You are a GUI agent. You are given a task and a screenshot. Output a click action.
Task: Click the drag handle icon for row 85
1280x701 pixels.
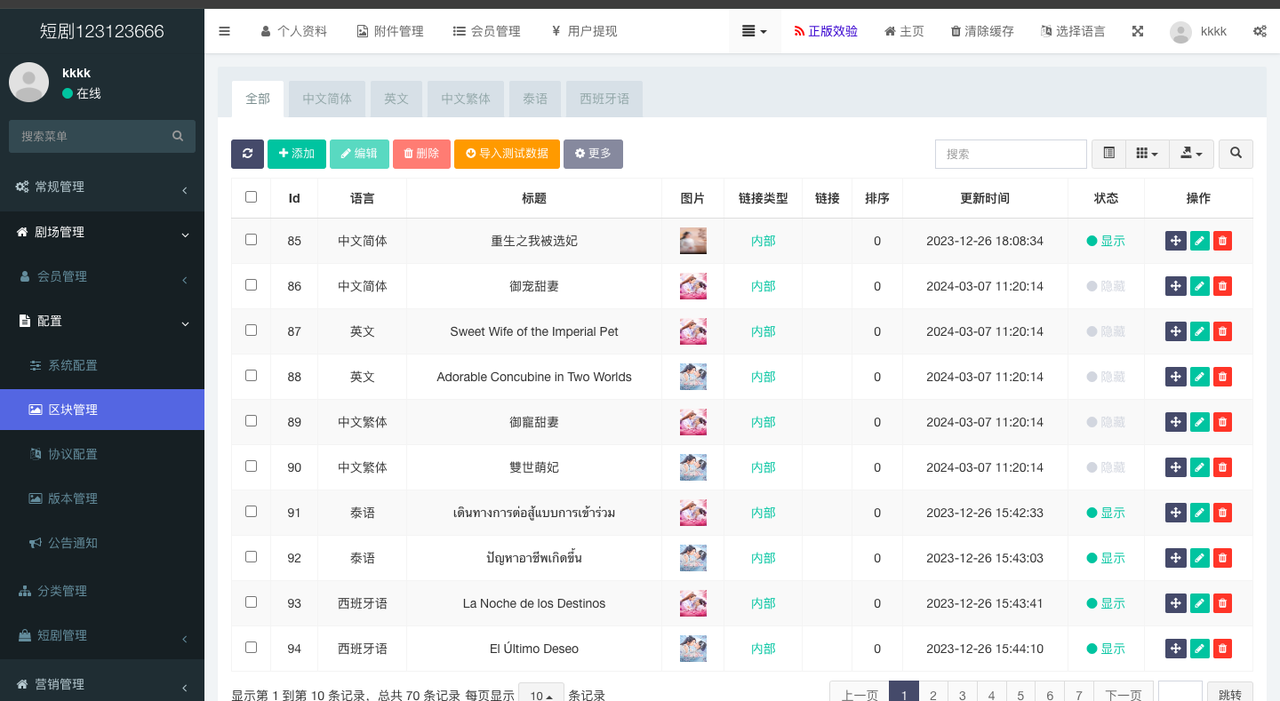[x=1175, y=241]
